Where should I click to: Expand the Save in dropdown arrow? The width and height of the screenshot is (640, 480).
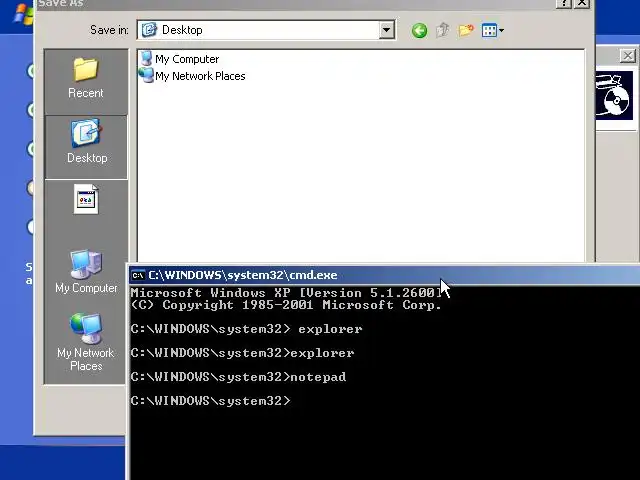[386, 30]
